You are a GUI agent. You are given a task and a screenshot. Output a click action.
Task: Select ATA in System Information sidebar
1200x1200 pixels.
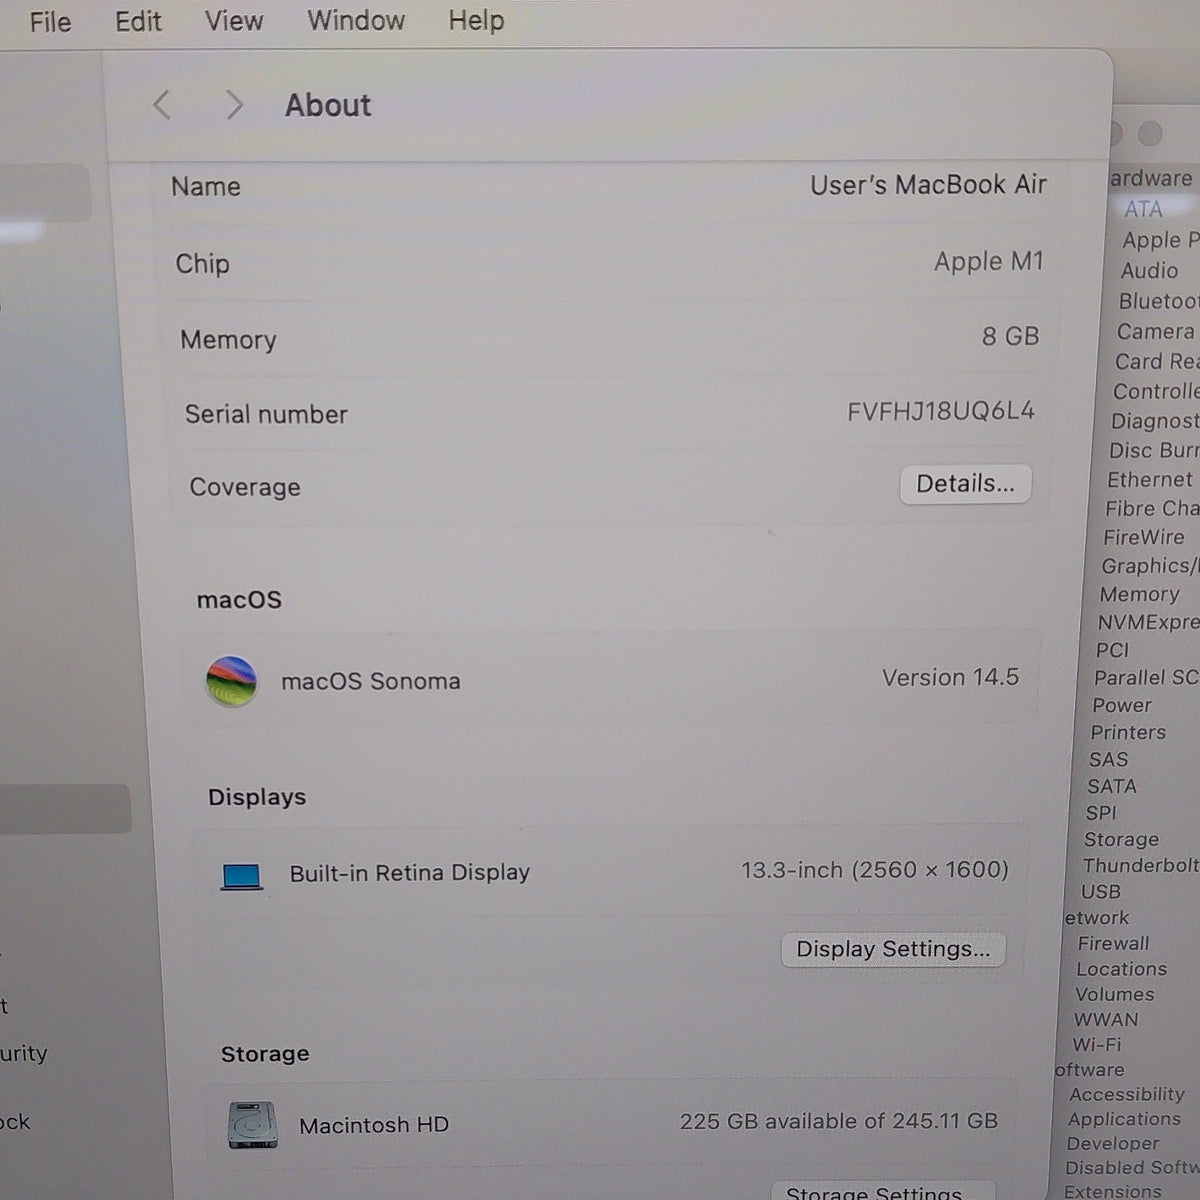pos(1143,209)
